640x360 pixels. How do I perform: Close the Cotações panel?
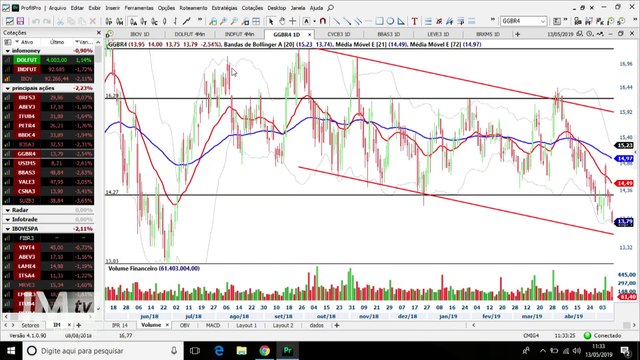tap(98, 33)
